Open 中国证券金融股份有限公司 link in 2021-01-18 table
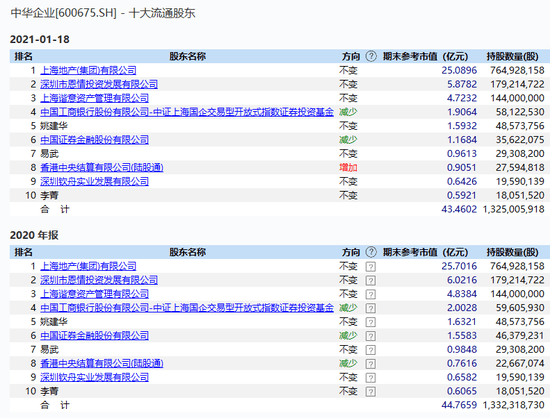This screenshot has height=418, width=550. [94, 140]
